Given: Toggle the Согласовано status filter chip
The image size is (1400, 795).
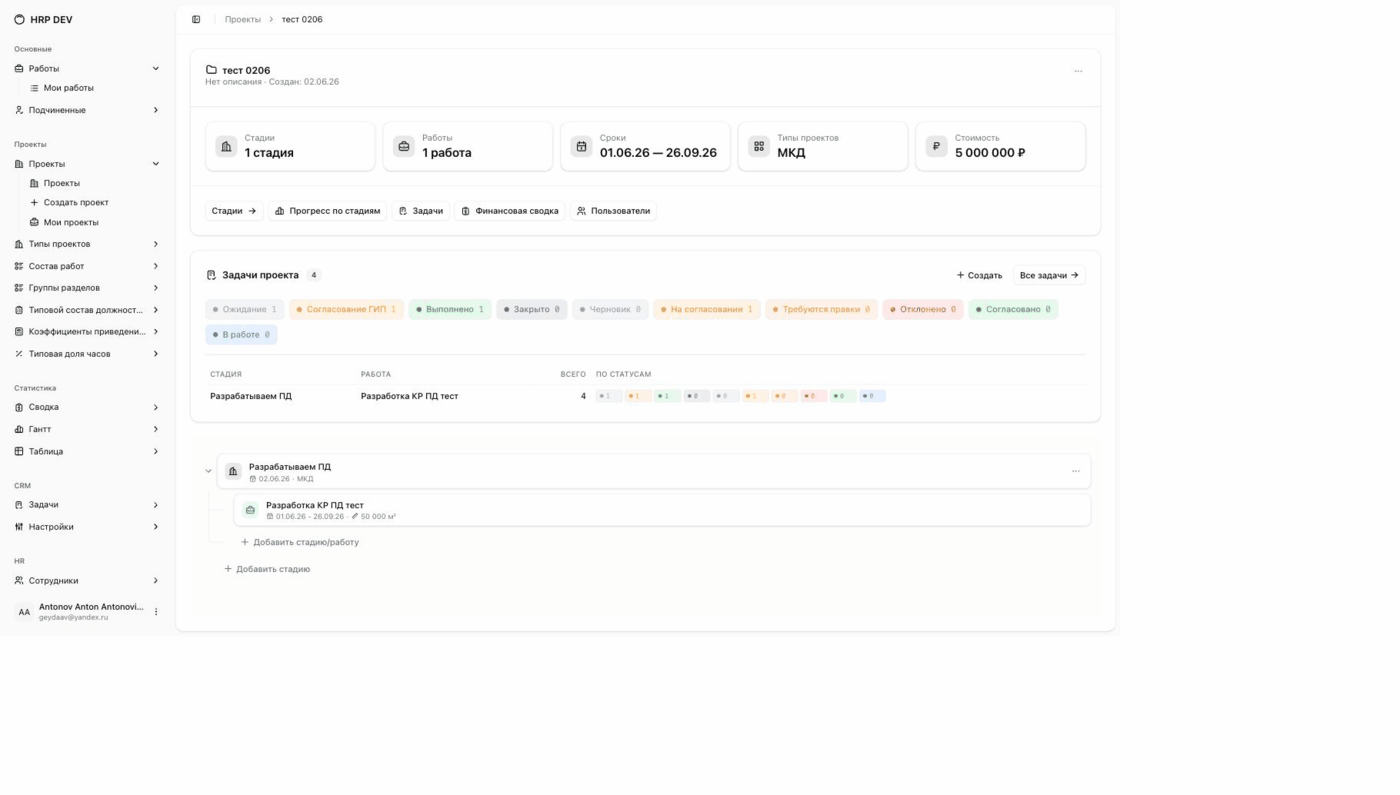Looking at the screenshot, I should click(x=1013, y=309).
